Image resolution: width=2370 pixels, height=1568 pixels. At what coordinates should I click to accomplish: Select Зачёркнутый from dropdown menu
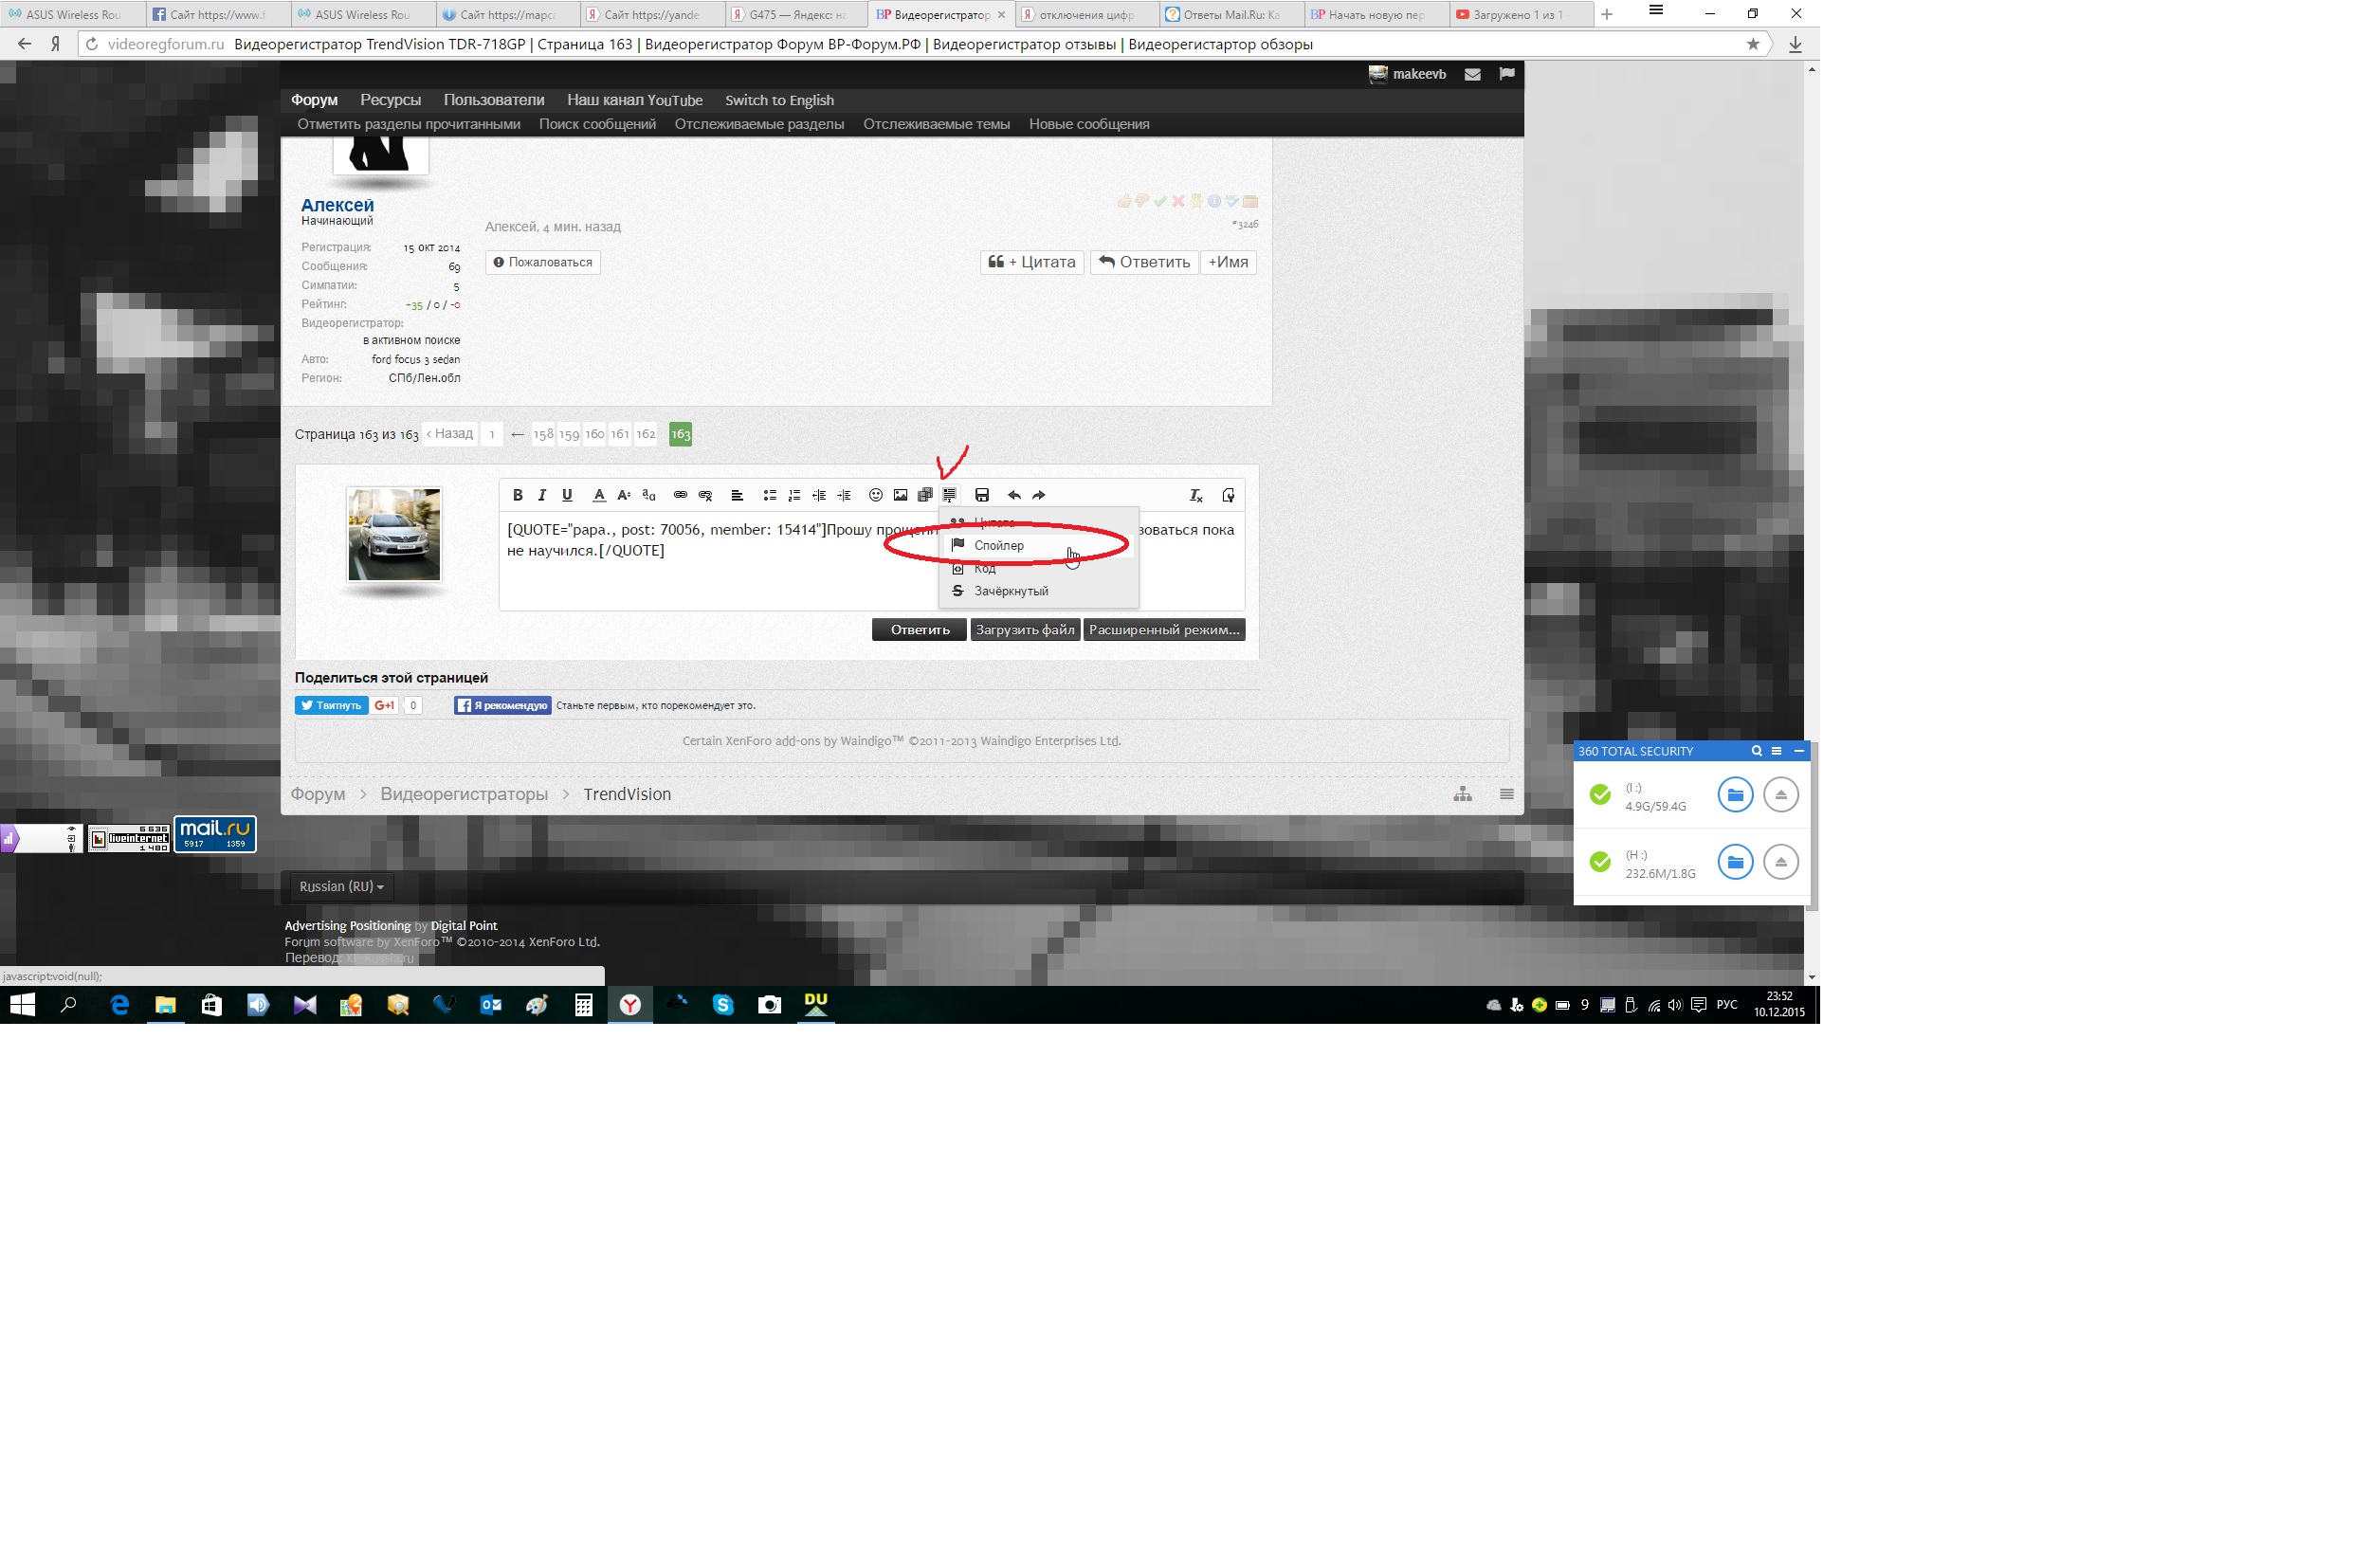[x=1011, y=590]
